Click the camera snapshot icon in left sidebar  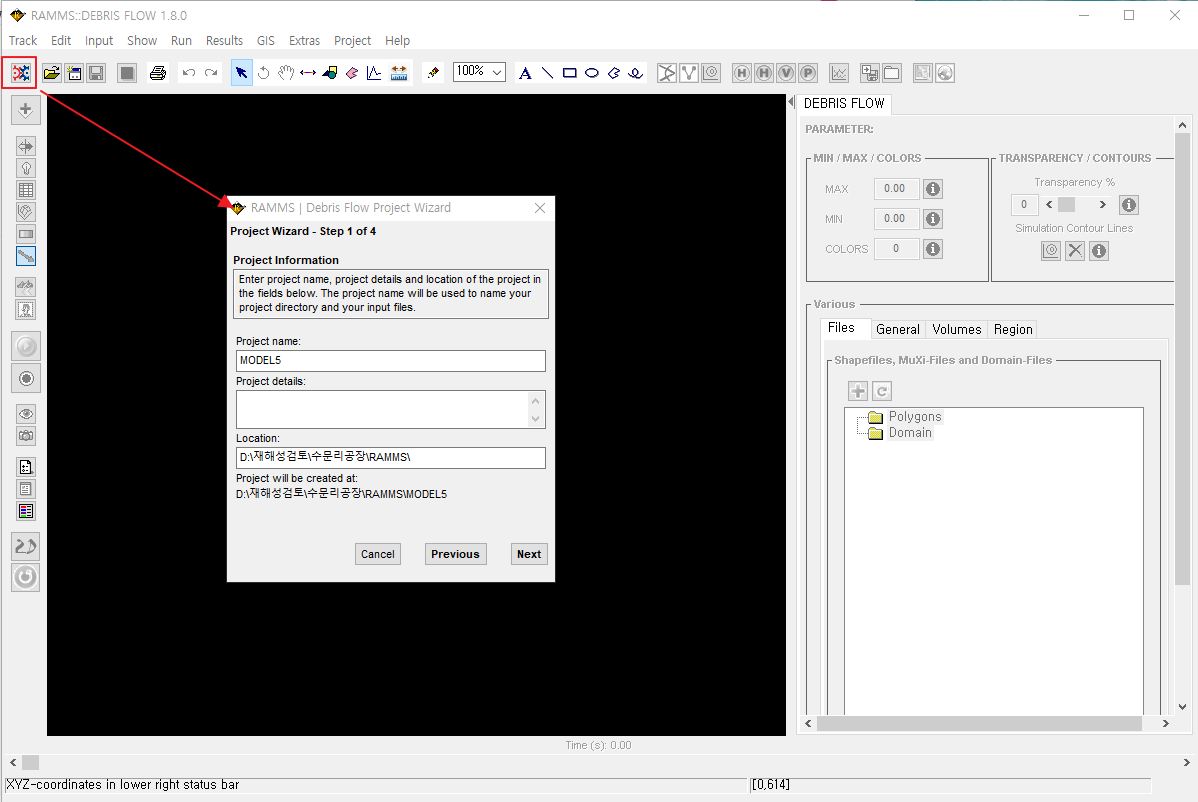pyautogui.click(x=26, y=436)
